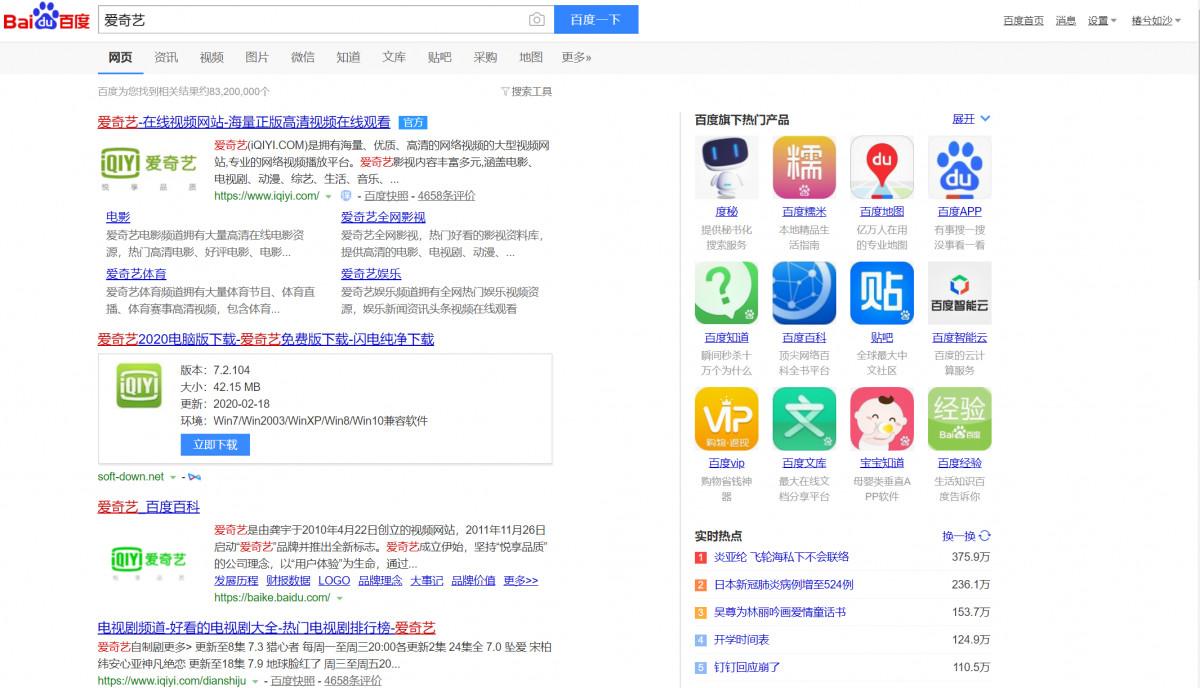Viewport: 1200px width, 688px height.
Task: Open the 宝宝知道 baby icon
Action: [x=882, y=419]
